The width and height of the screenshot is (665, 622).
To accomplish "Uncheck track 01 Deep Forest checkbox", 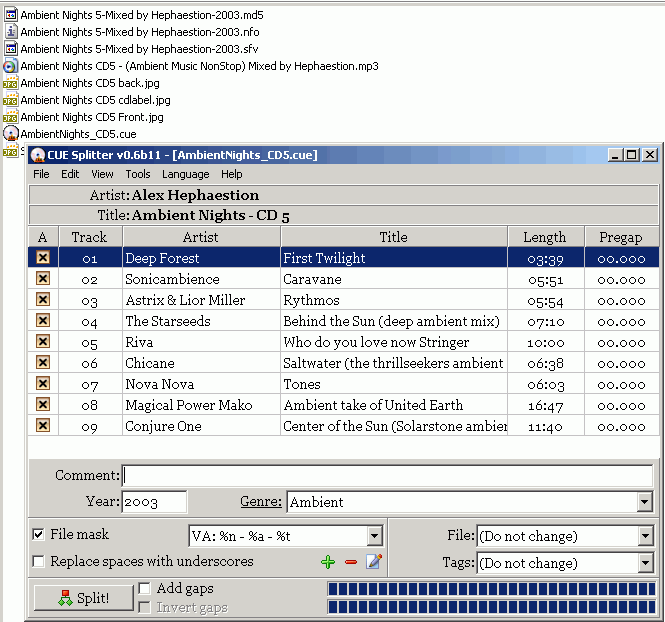I will [43, 257].
